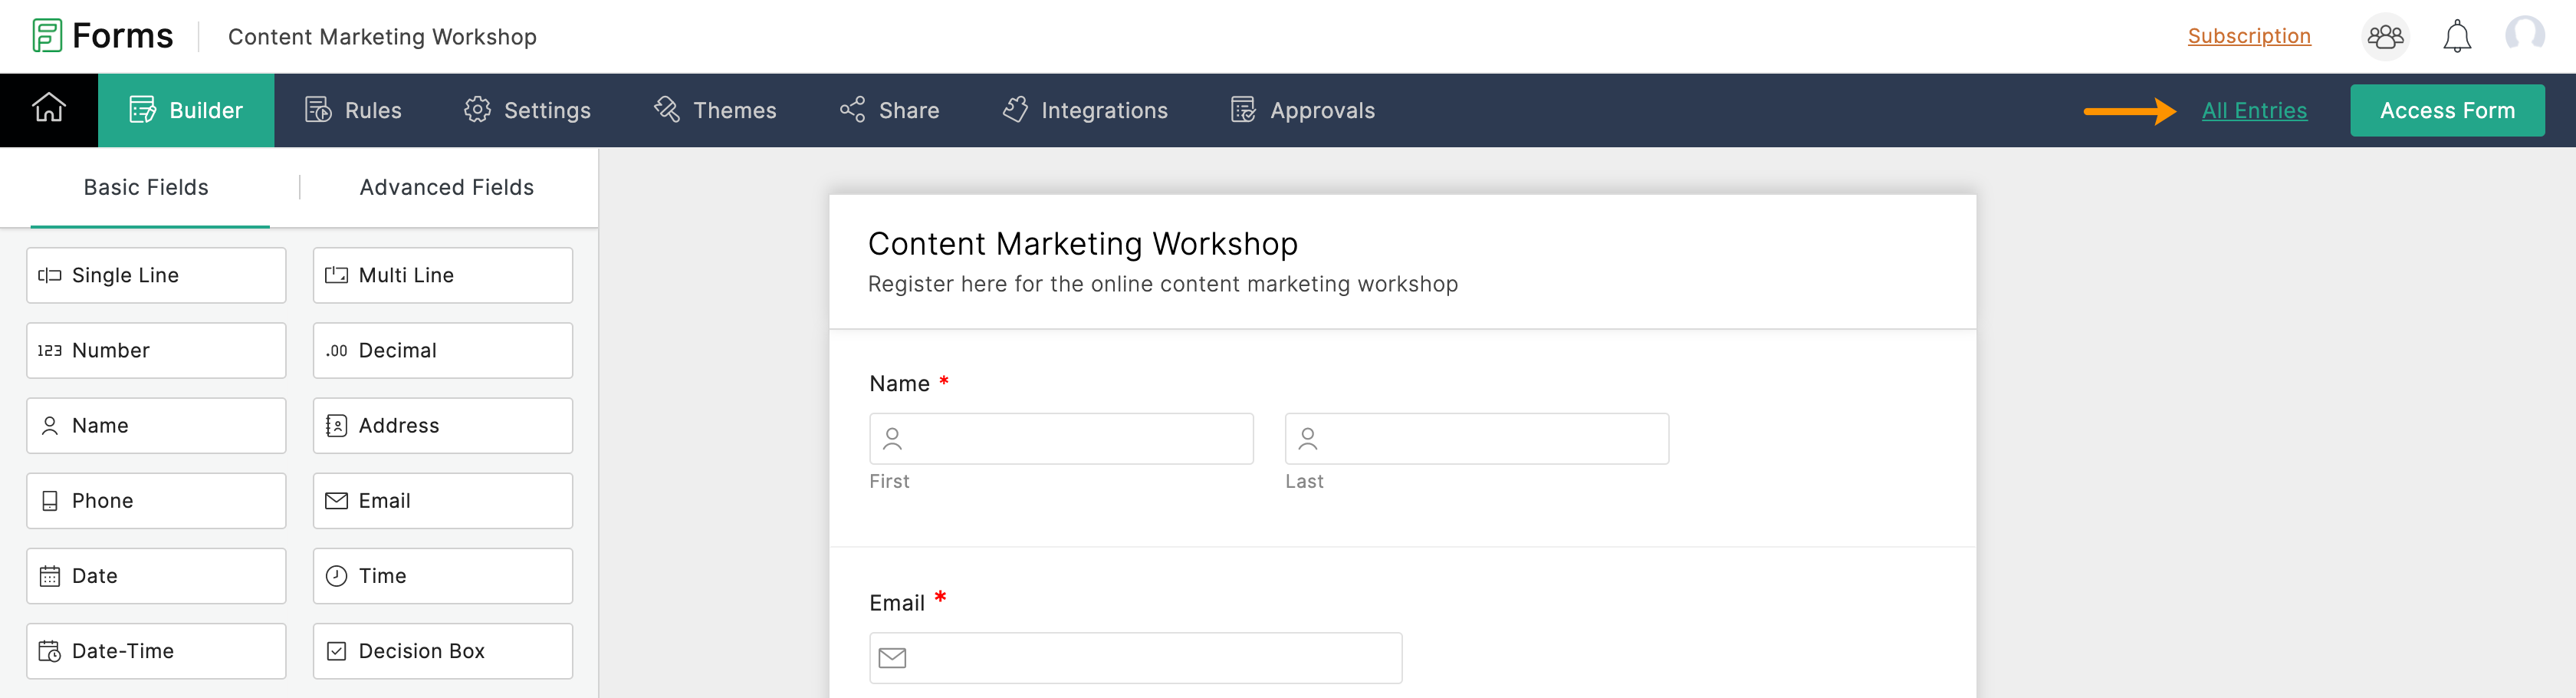Select the Basic Fields tab
This screenshot has width=2576, height=698.
pyautogui.click(x=146, y=187)
